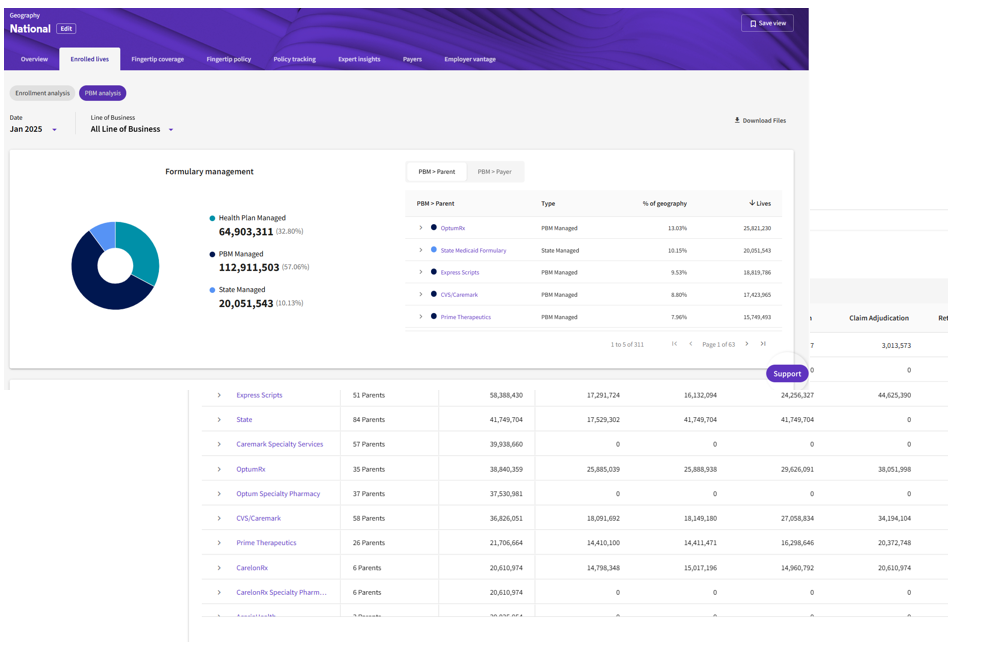Screen dimensions: 994x654
Task: Switch to Enrollment analysis pill
Action: [42, 93]
